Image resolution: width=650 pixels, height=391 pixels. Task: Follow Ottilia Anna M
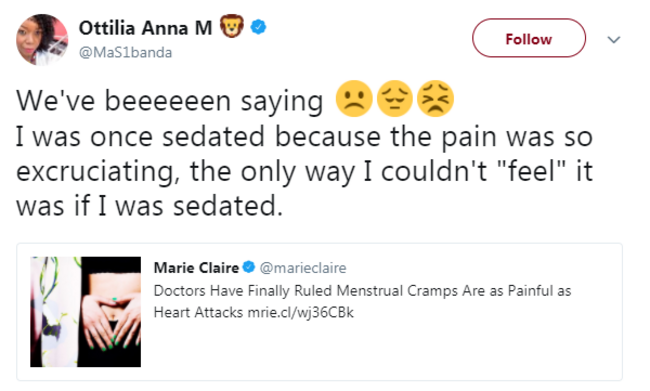529,38
